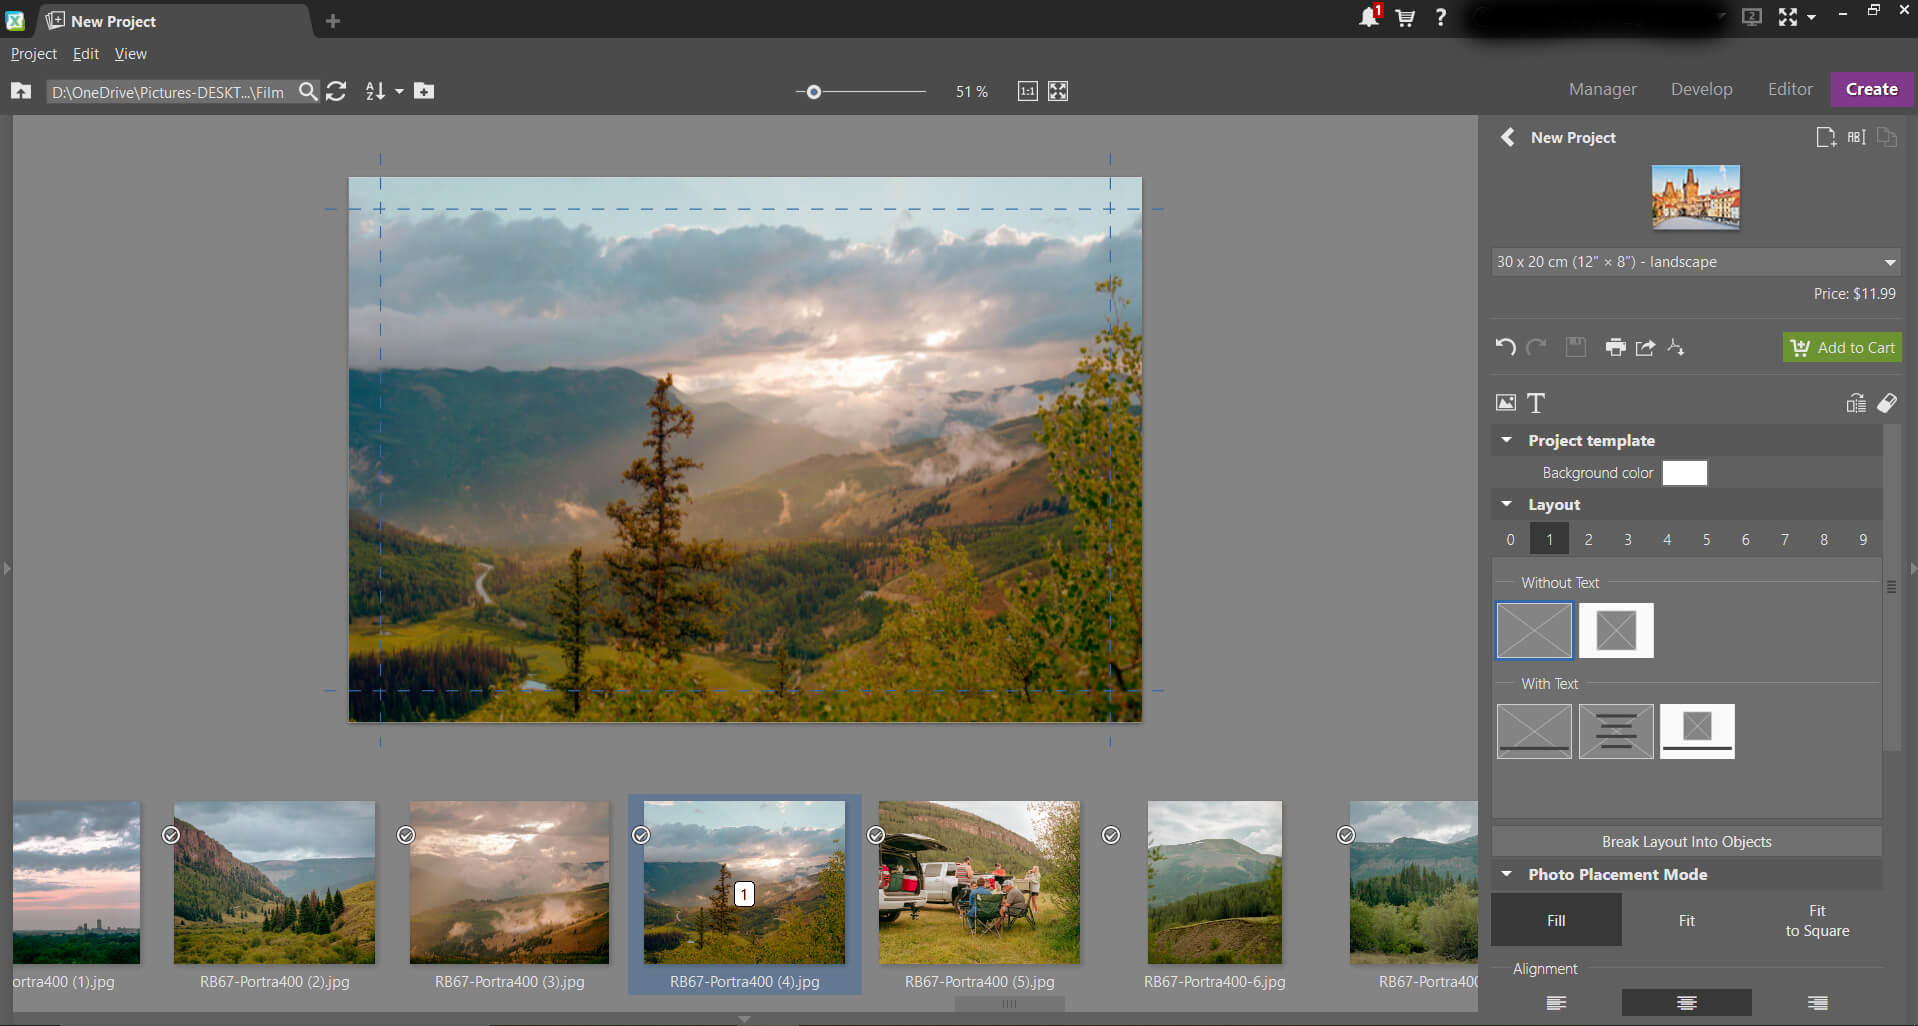Image resolution: width=1918 pixels, height=1026 pixels.
Task: Click the add image icon
Action: click(1506, 403)
